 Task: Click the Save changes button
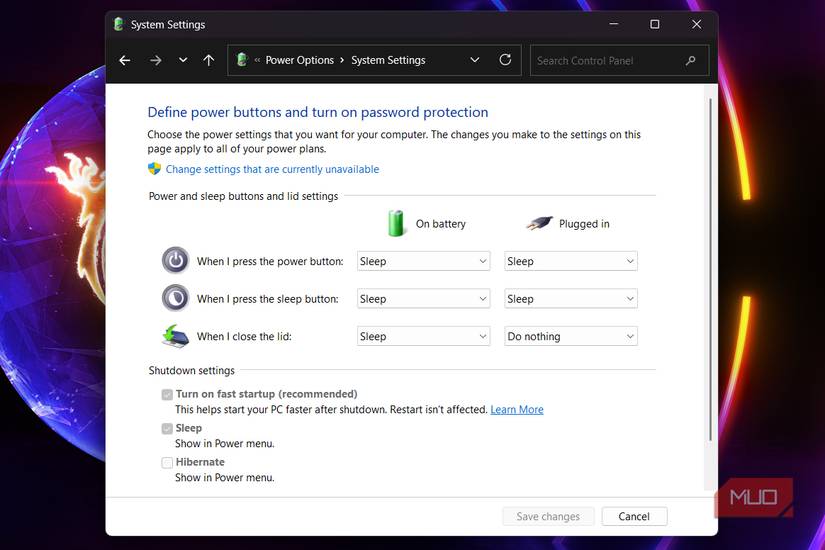pos(548,516)
